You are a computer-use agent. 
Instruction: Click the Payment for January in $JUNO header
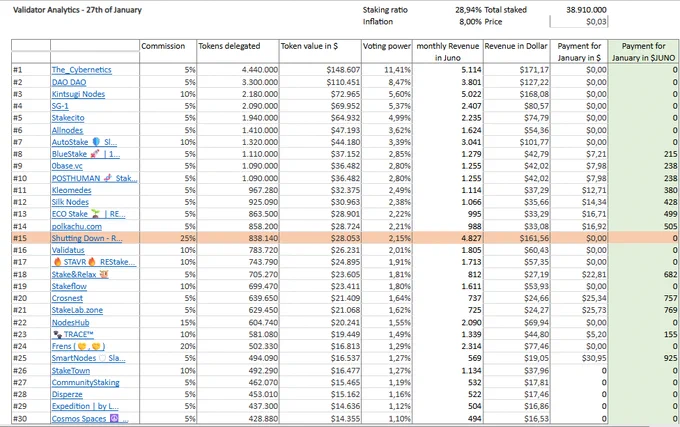644,52
